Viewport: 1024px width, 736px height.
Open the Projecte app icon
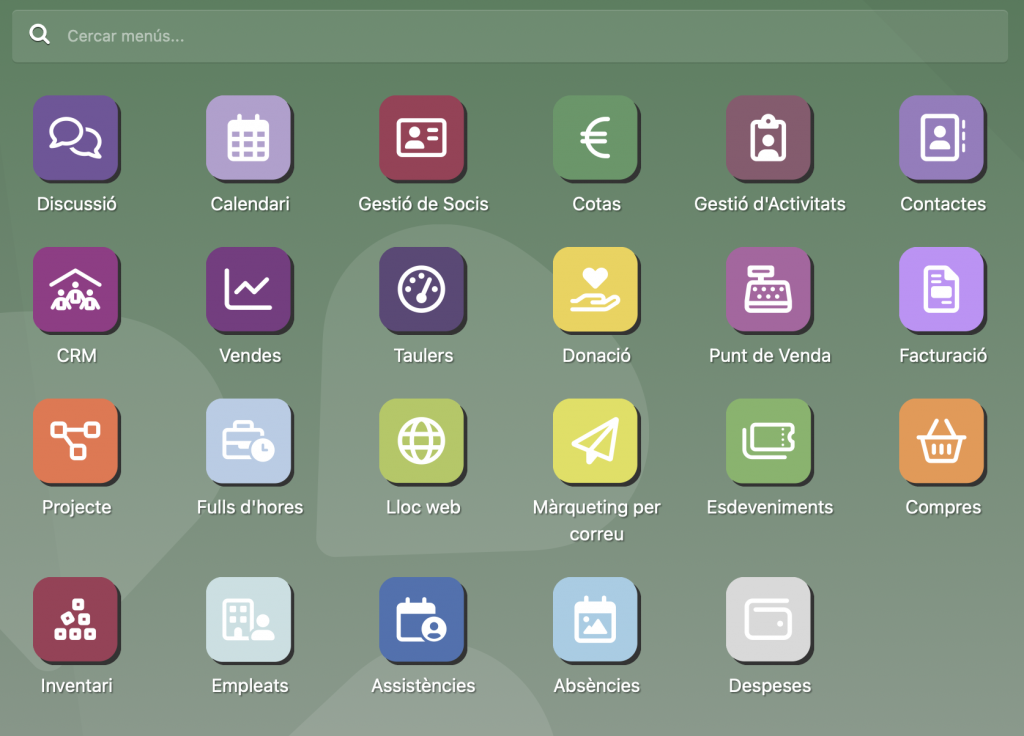[76, 442]
